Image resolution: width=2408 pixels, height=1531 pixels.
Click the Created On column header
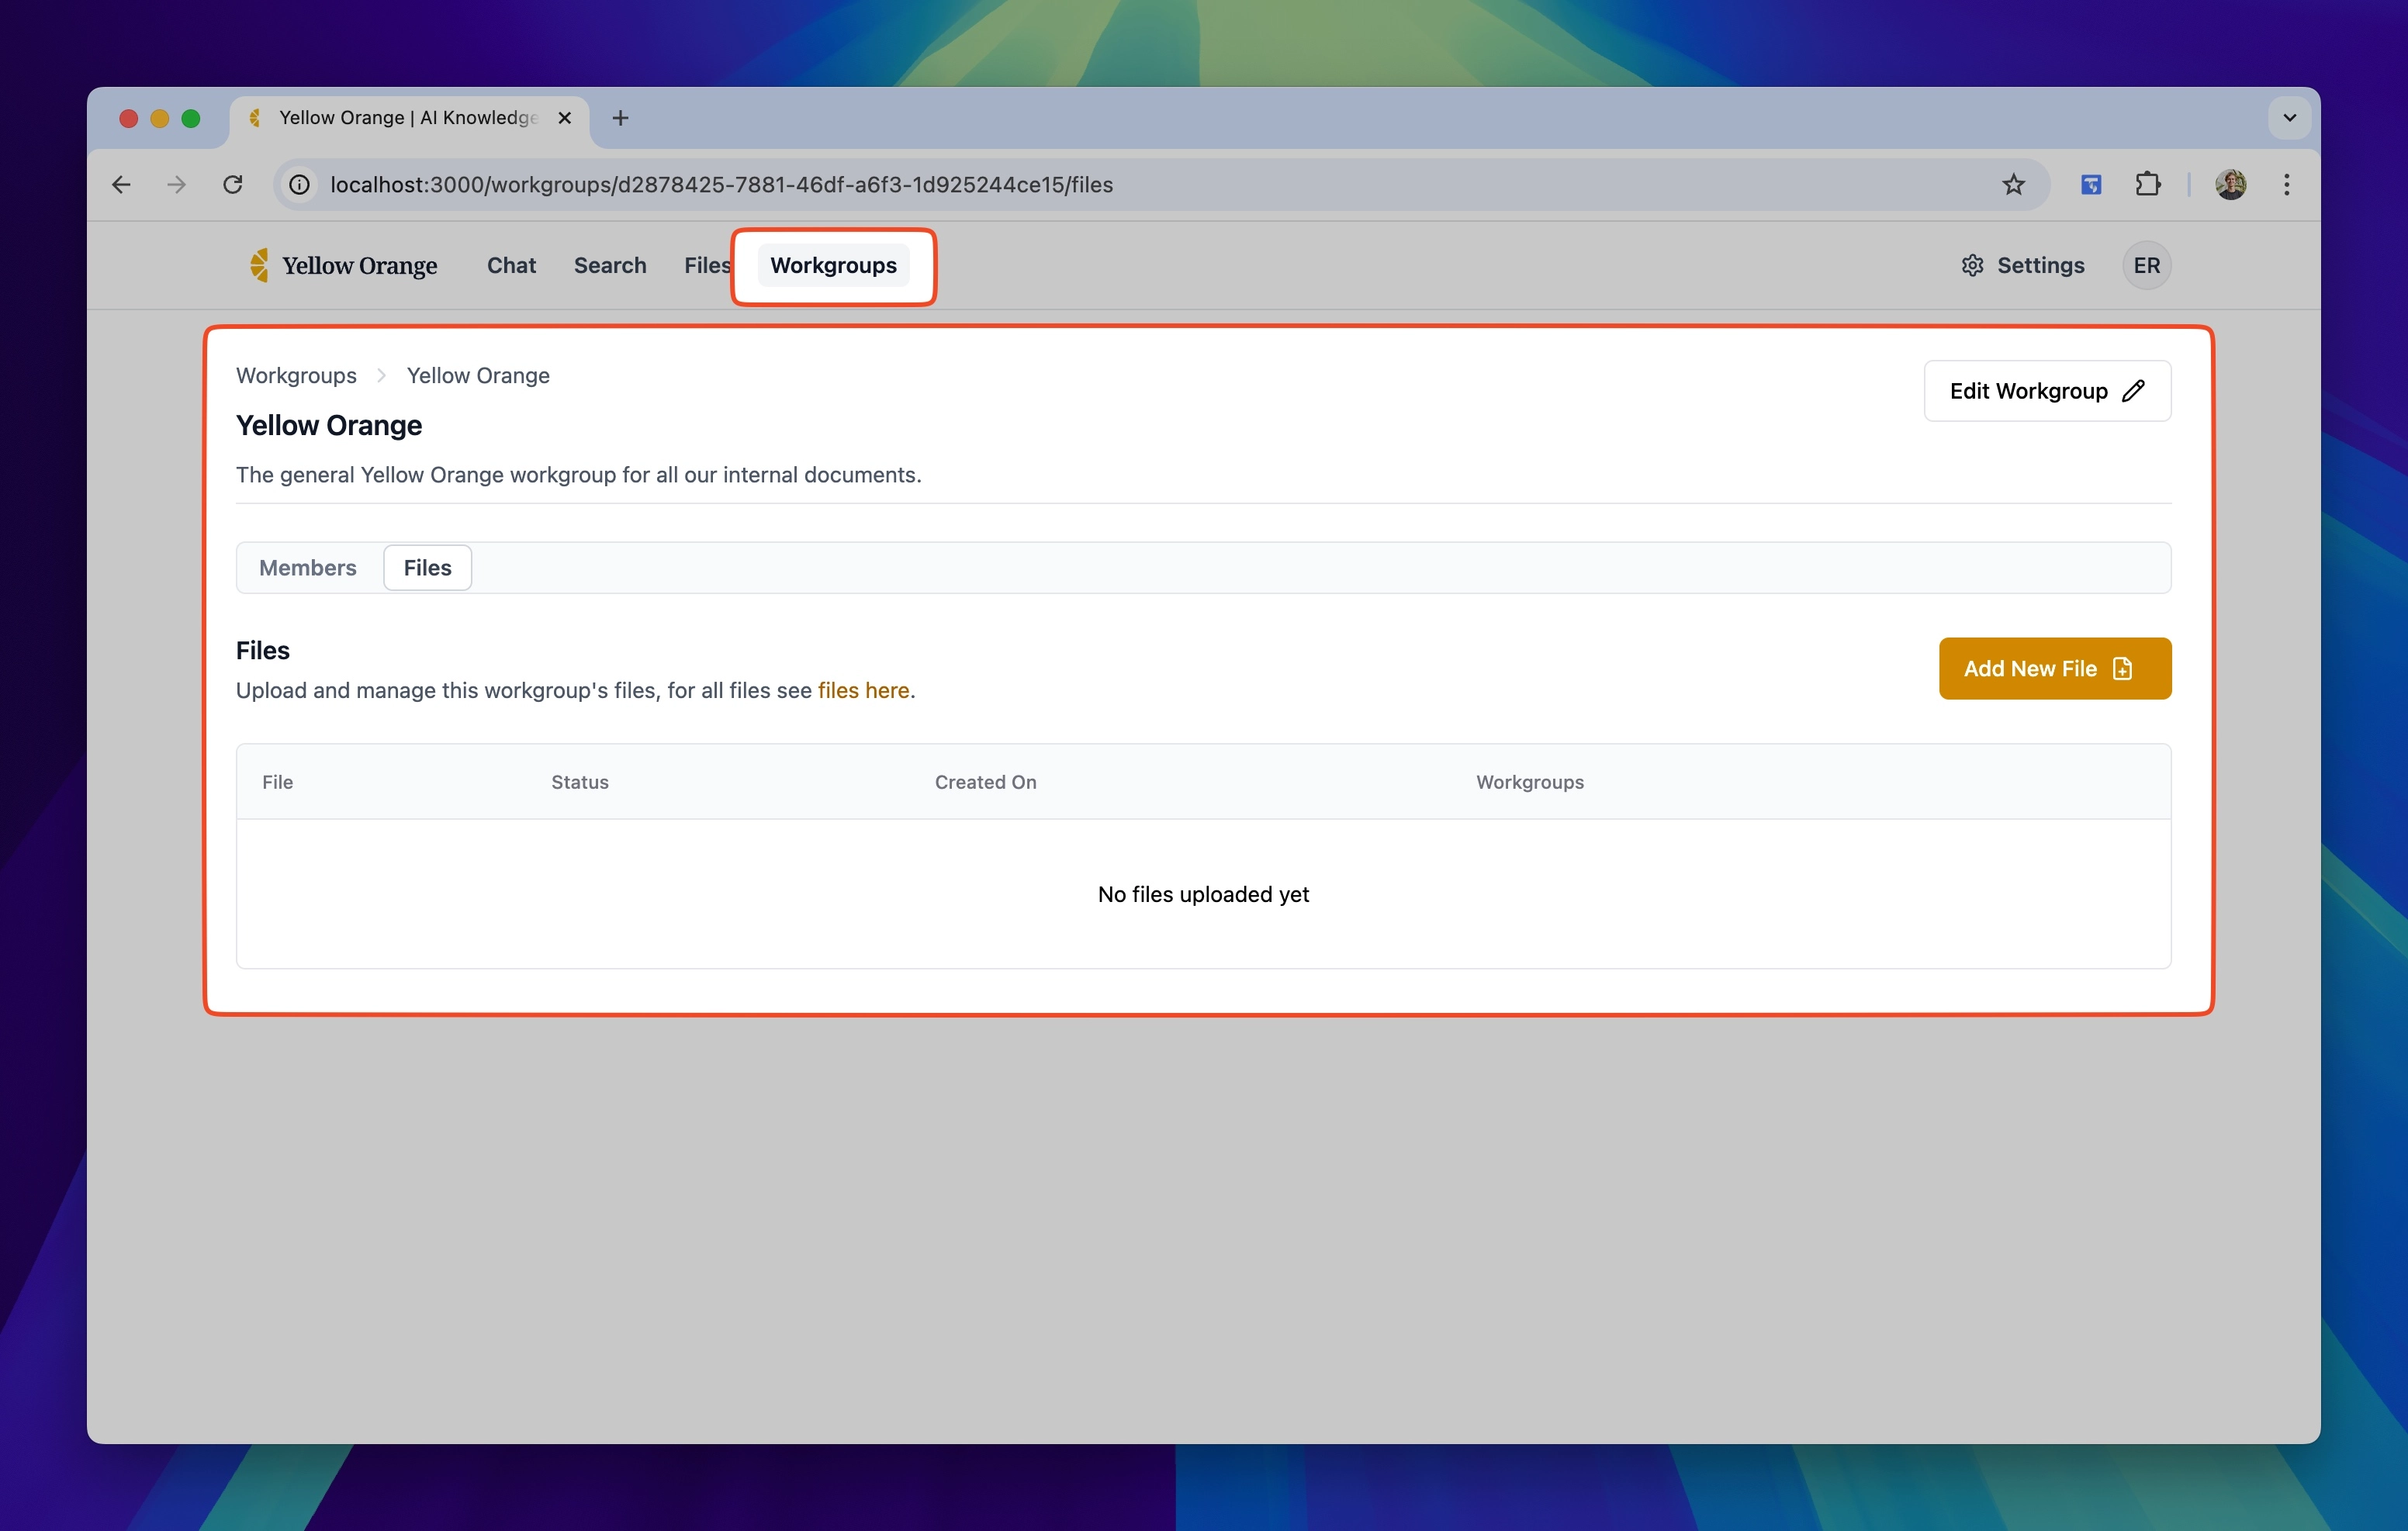coord(985,782)
